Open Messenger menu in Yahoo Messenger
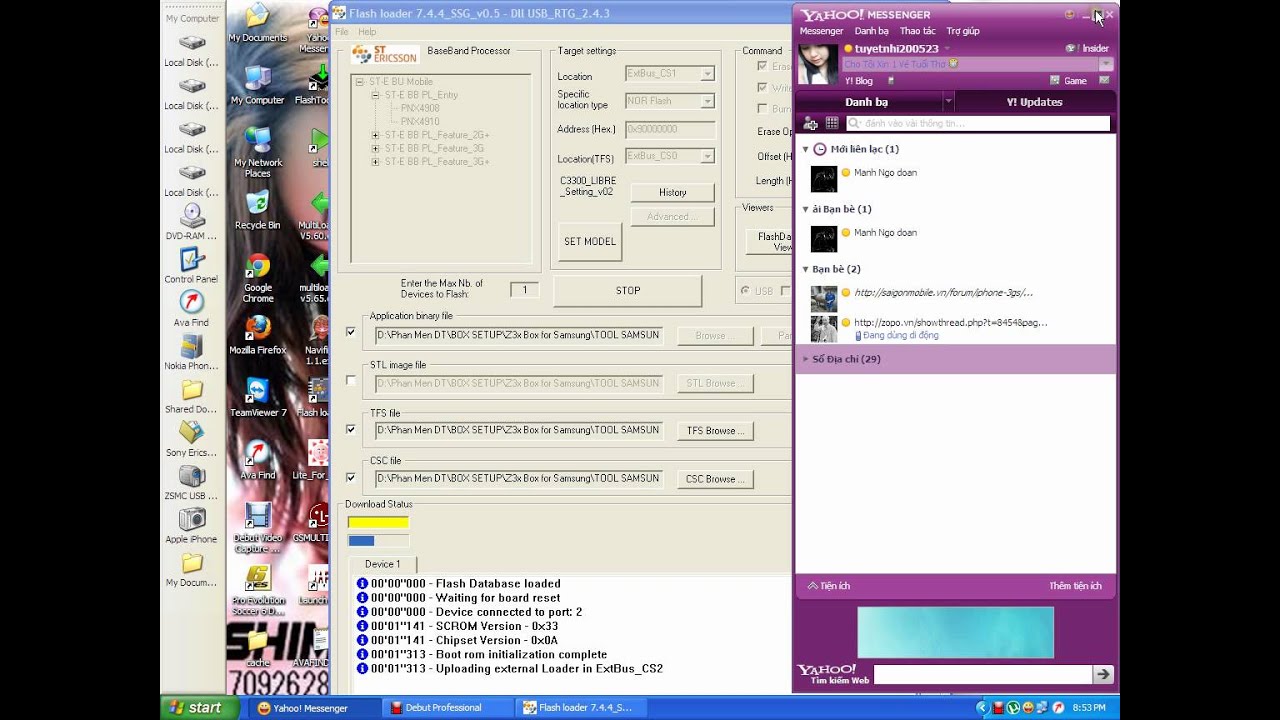 [821, 31]
